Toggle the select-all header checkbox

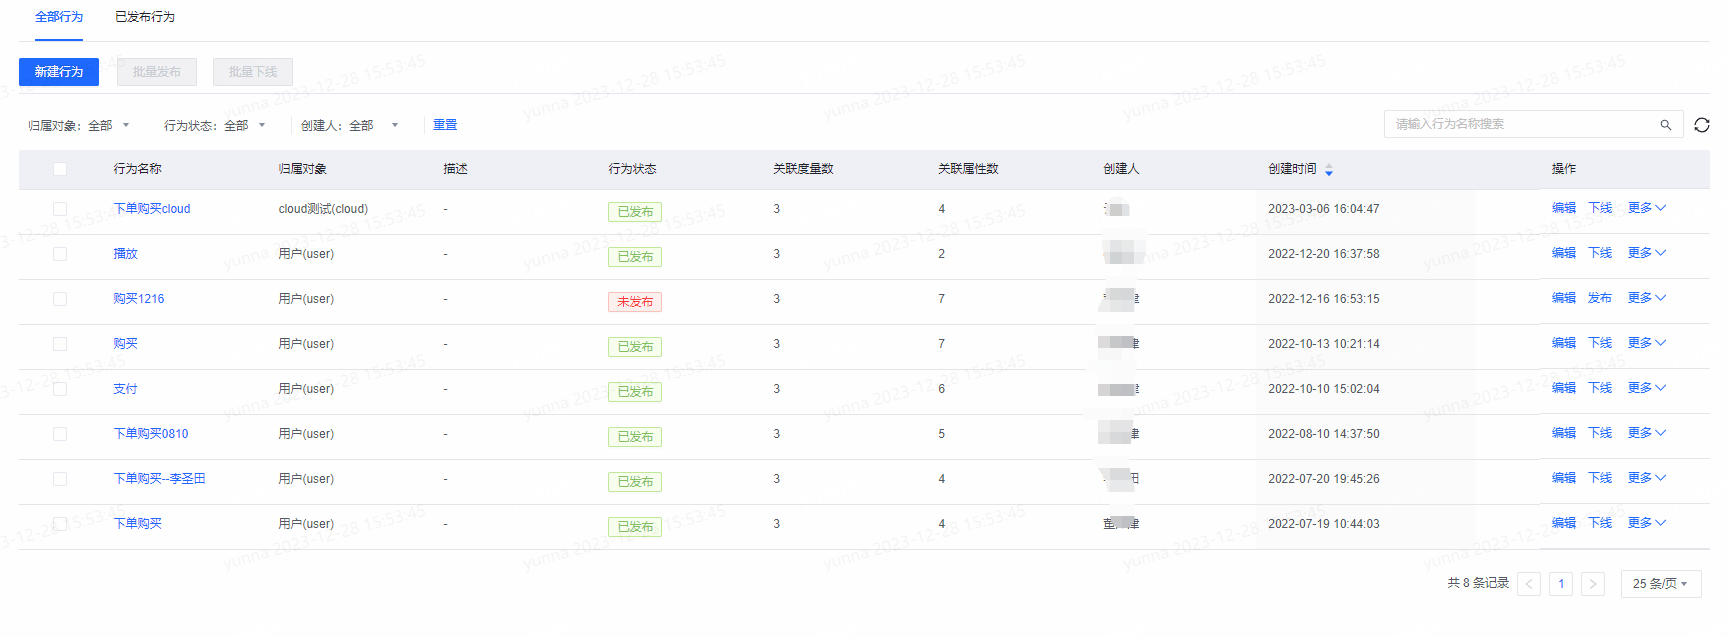click(x=60, y=169)
